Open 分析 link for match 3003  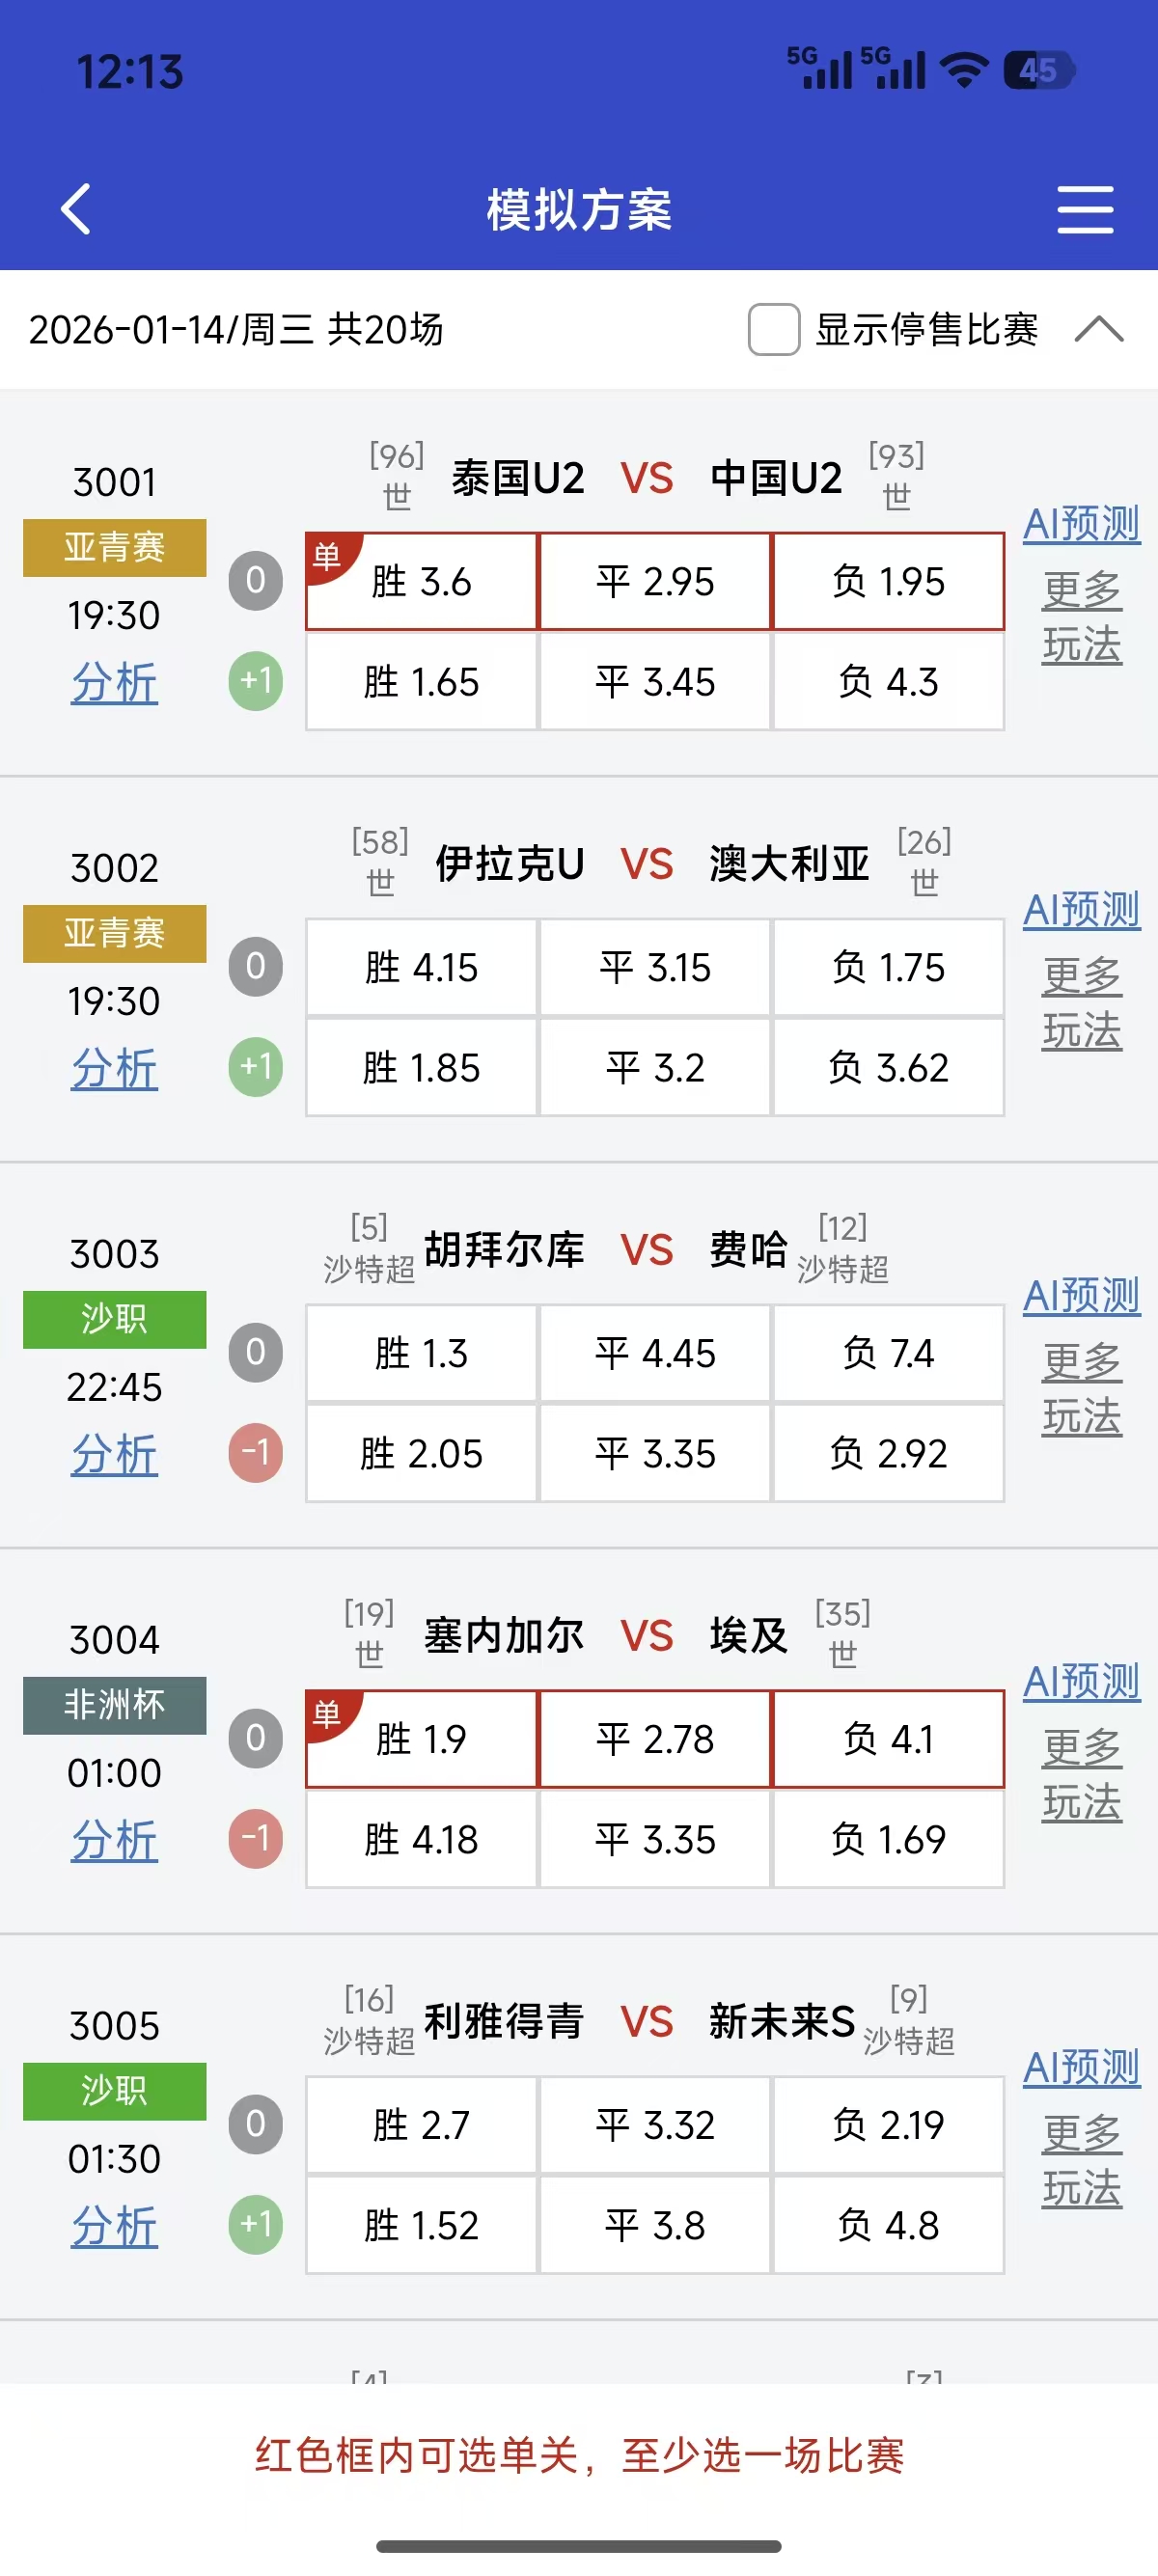[114, 1454]
